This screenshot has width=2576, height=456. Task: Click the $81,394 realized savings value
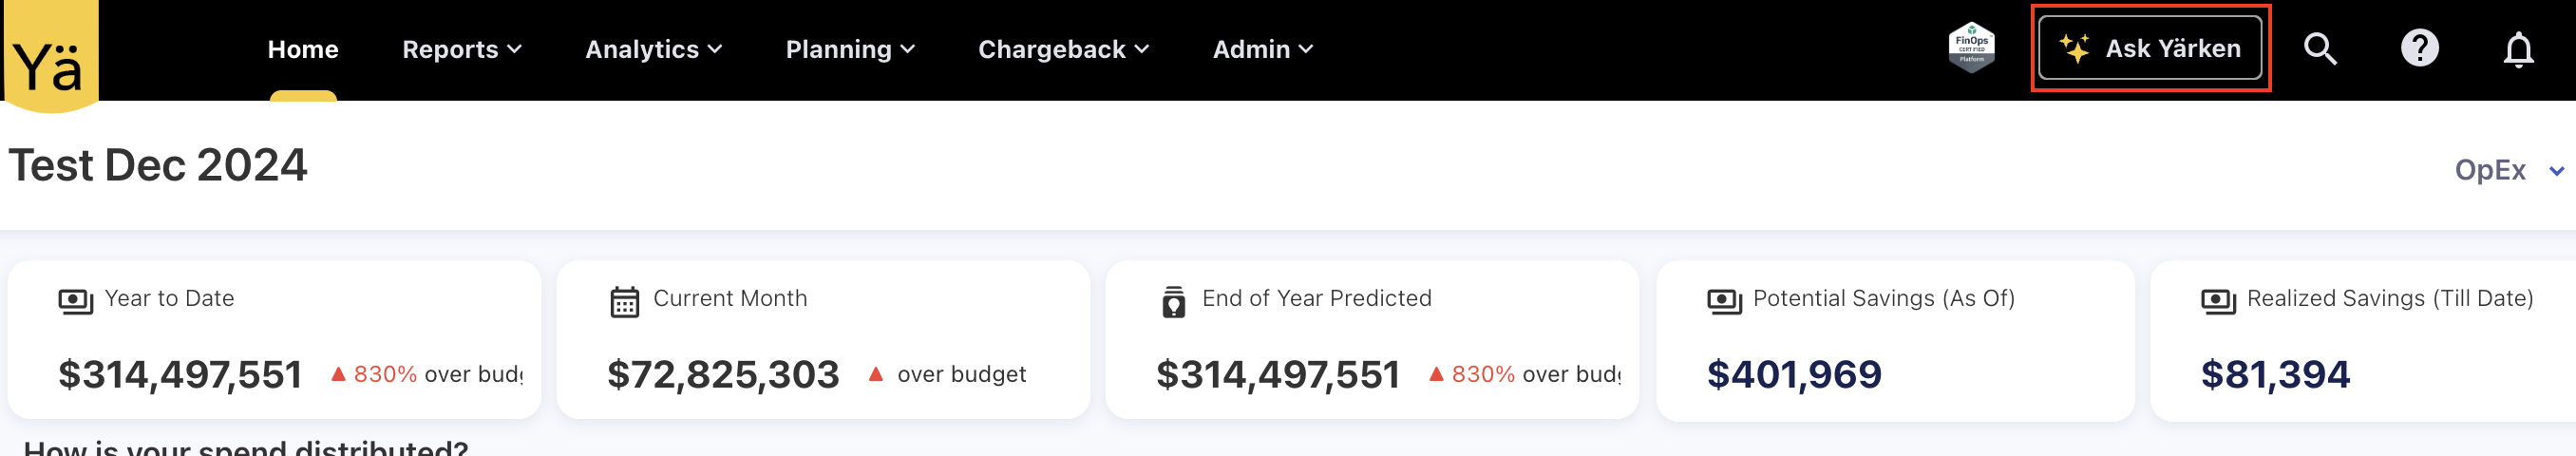point(2274,375)
